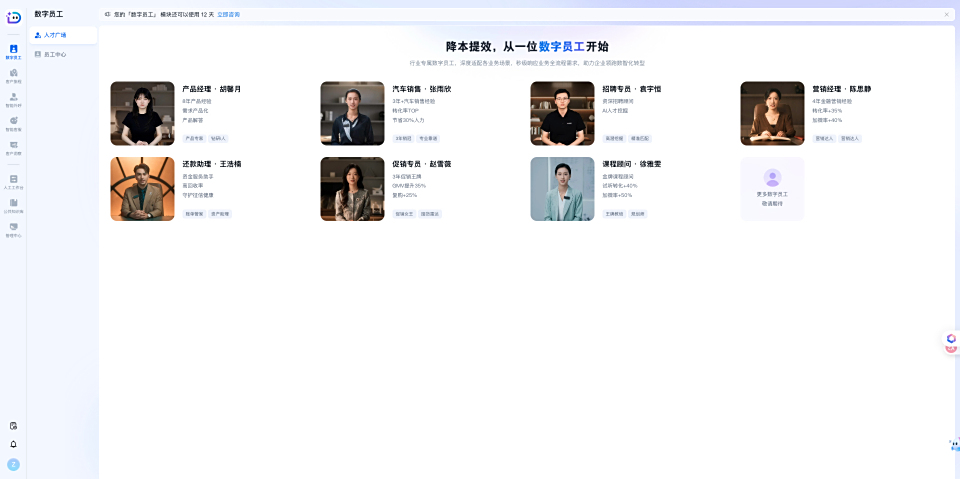Click the clipboard icon above the bell
960x479 pixels.
[x=13, y=425]
